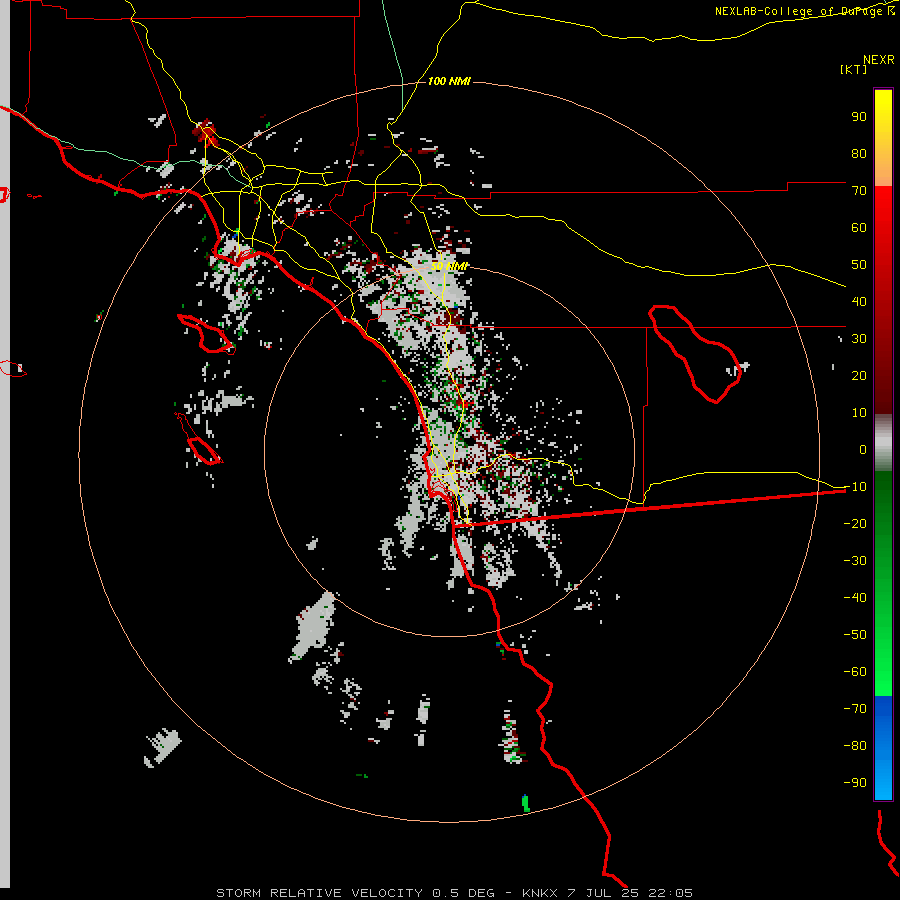This screenshot has width=900, height=900.
Task: Click the -20 scale value
Action: (x=855, y=523)
